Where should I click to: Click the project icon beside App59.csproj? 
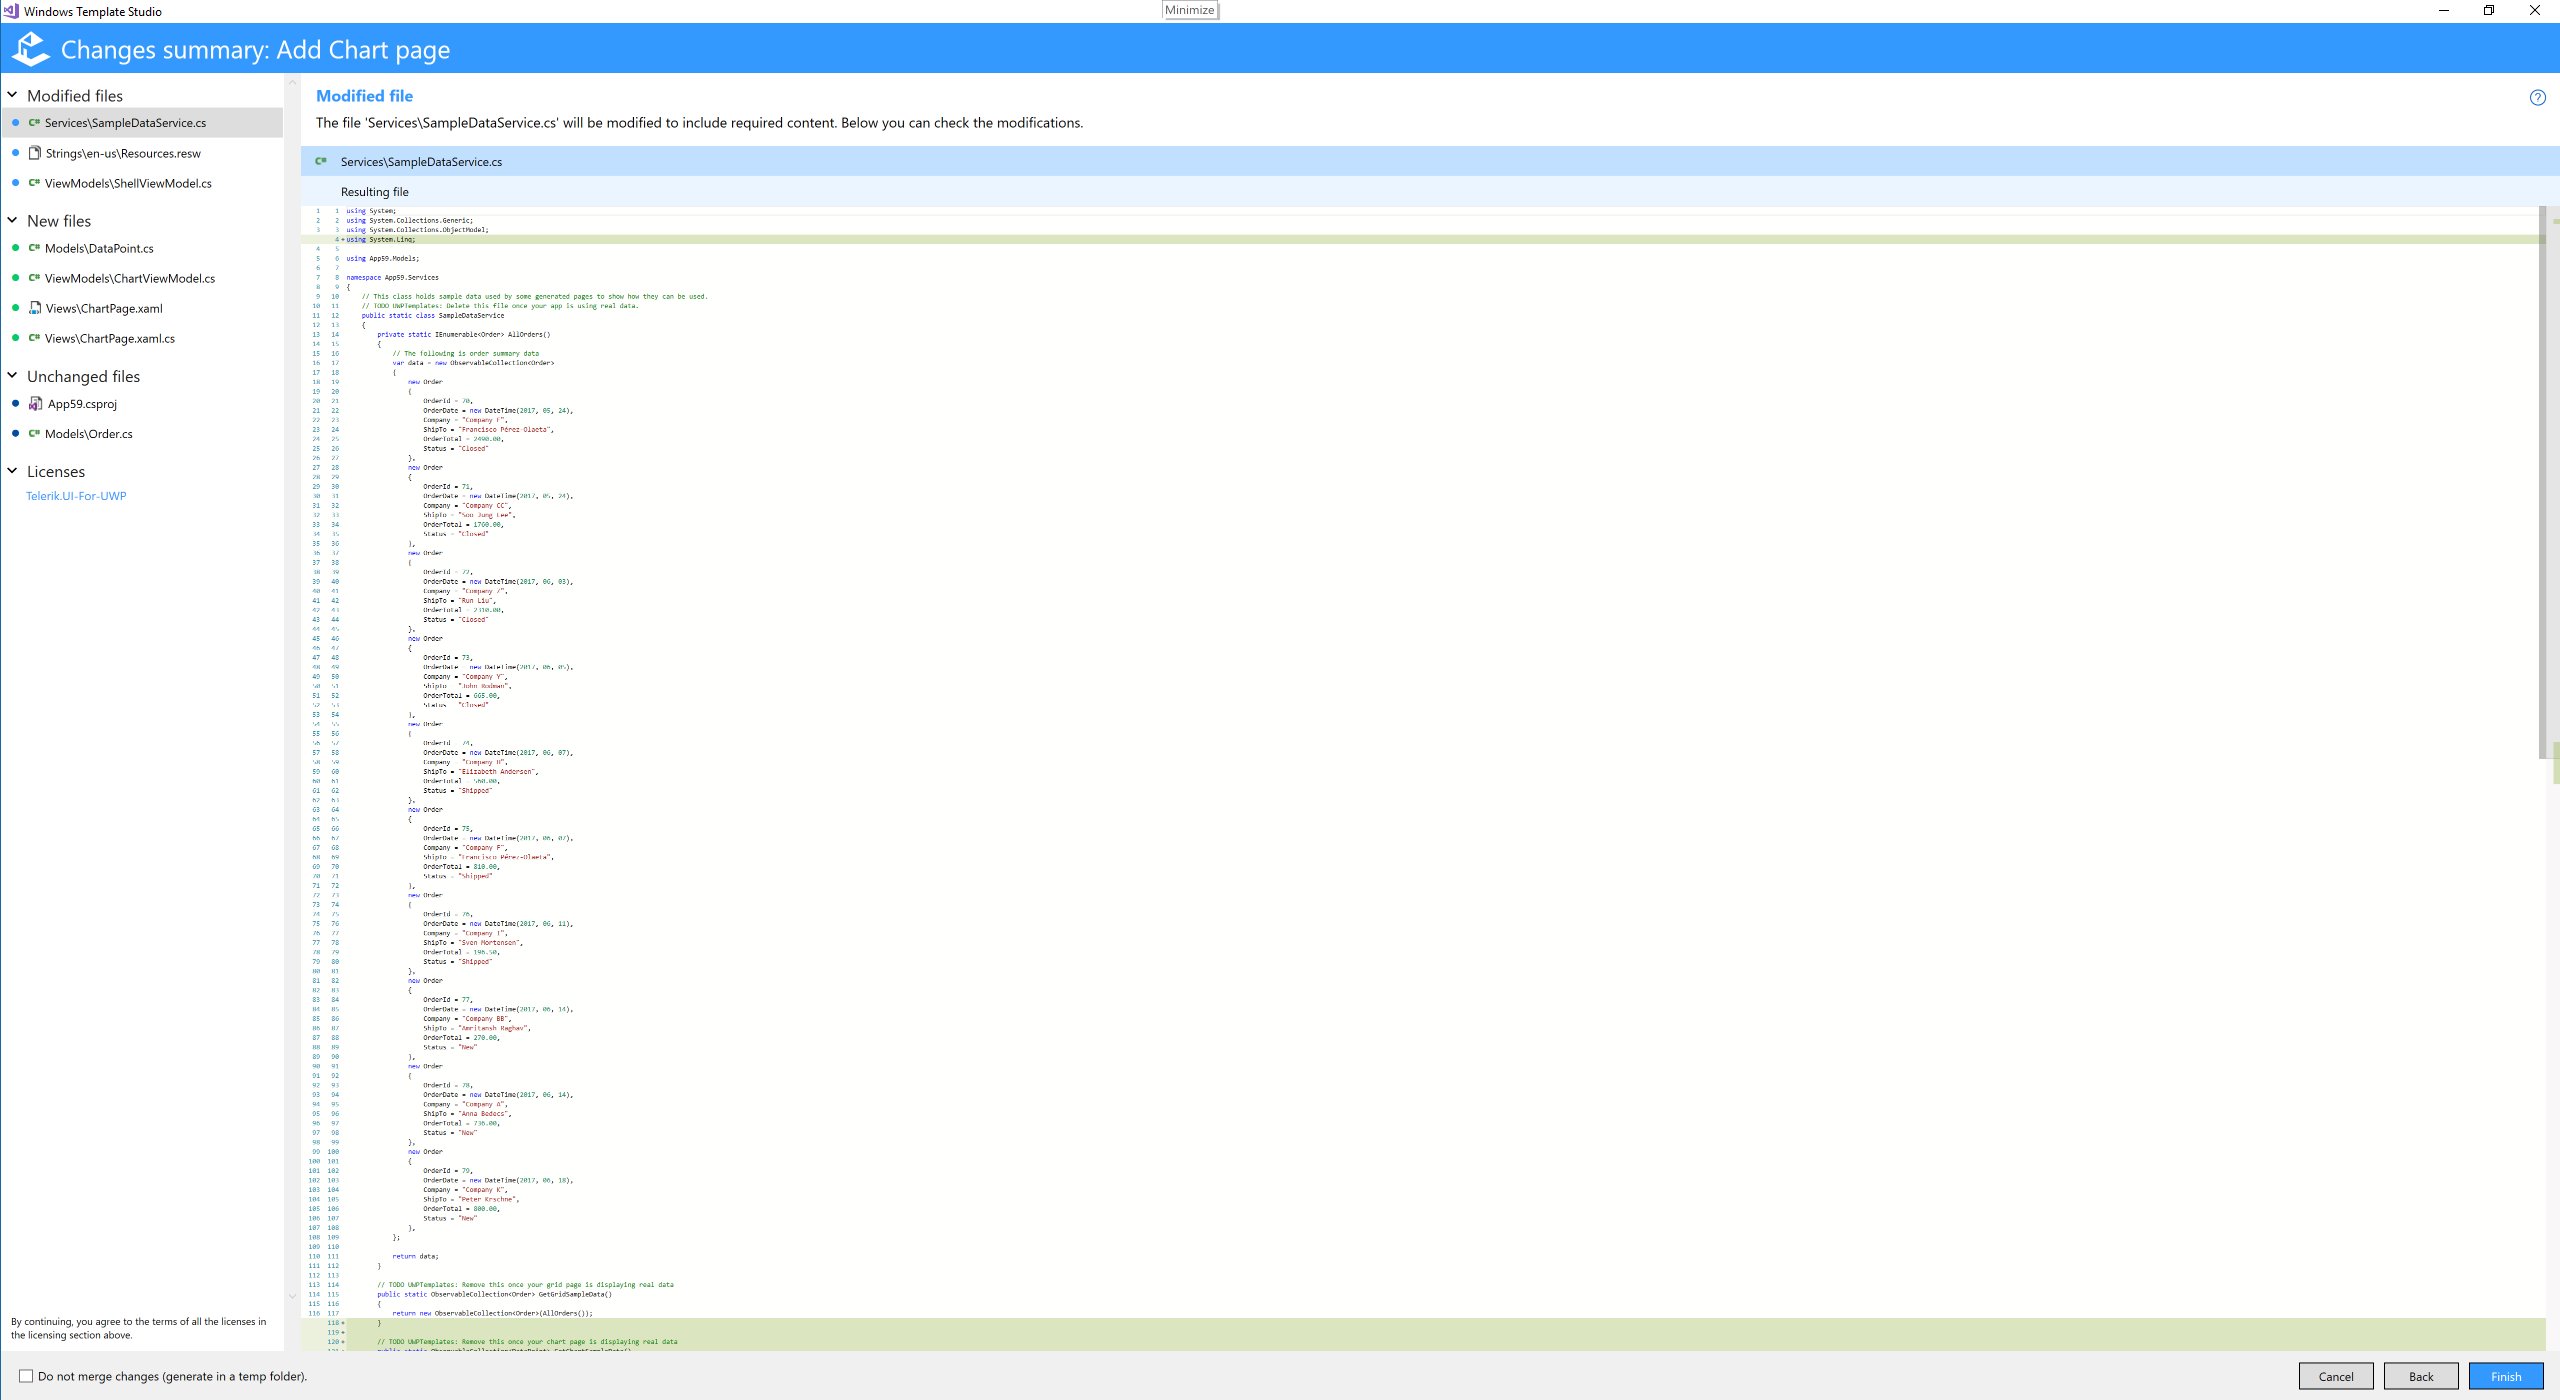click(x=35, y=404)
